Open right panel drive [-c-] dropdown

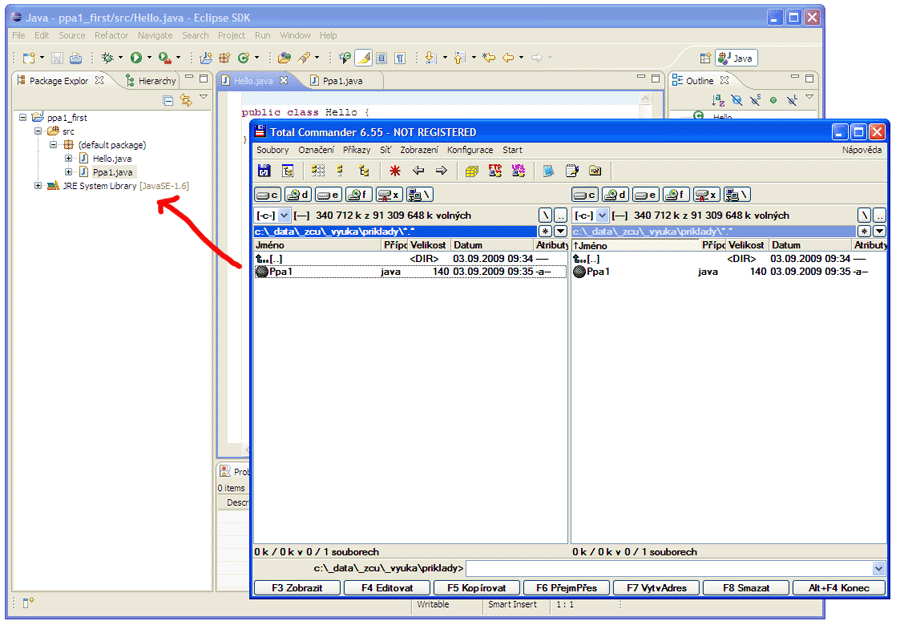[602, 216]
